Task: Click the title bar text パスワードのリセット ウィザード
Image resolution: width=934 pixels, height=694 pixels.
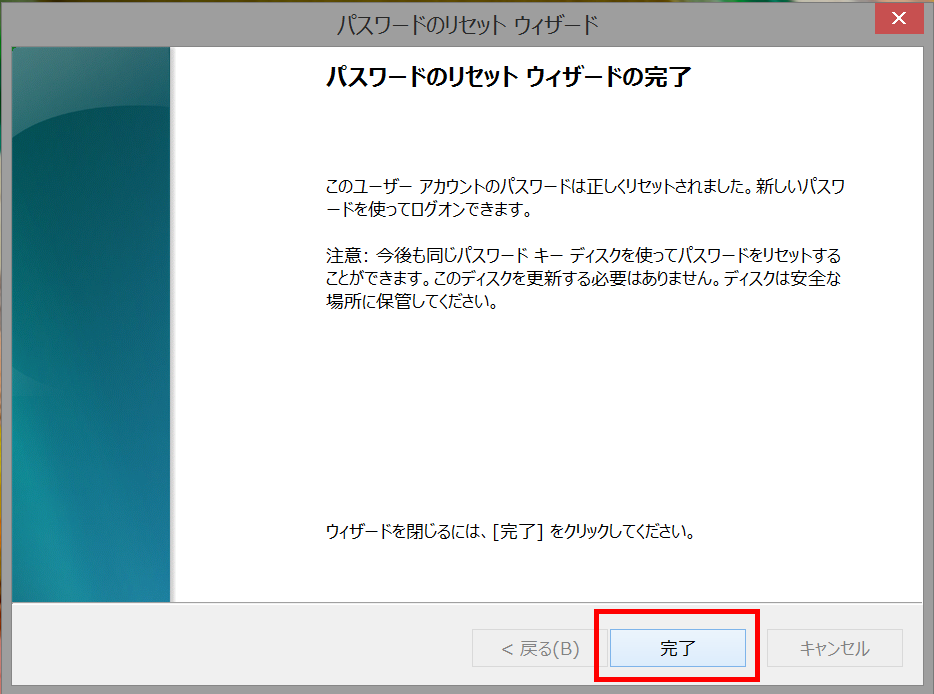Action: point(468,25)
